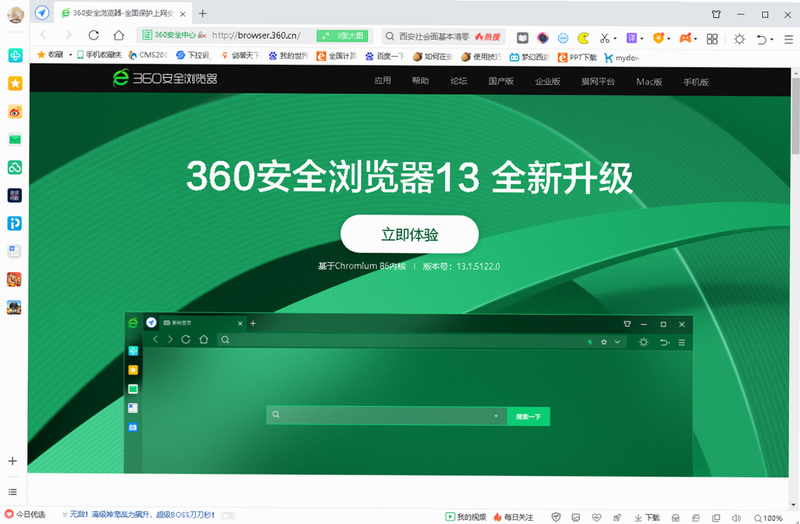Image resolution: width=800 pixels, height=524 pixels.
Task: Click the 热搜 hot search label
Action: [488, 36]
